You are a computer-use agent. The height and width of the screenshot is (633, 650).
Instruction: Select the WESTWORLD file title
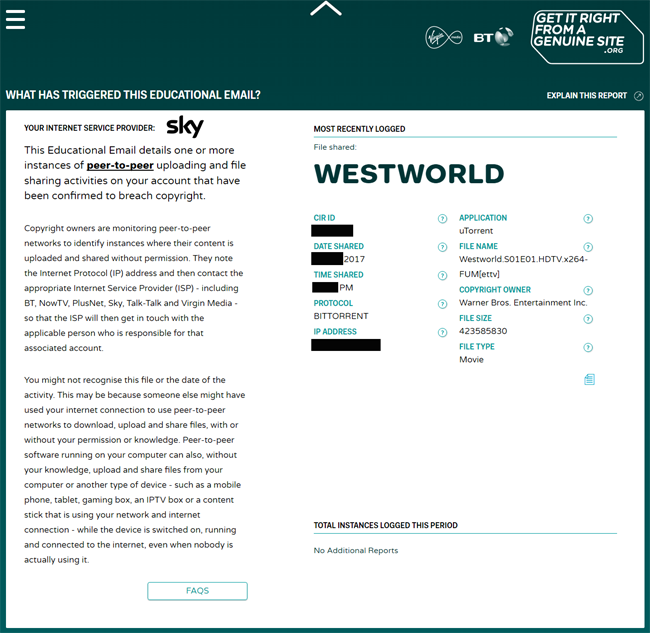409,174
